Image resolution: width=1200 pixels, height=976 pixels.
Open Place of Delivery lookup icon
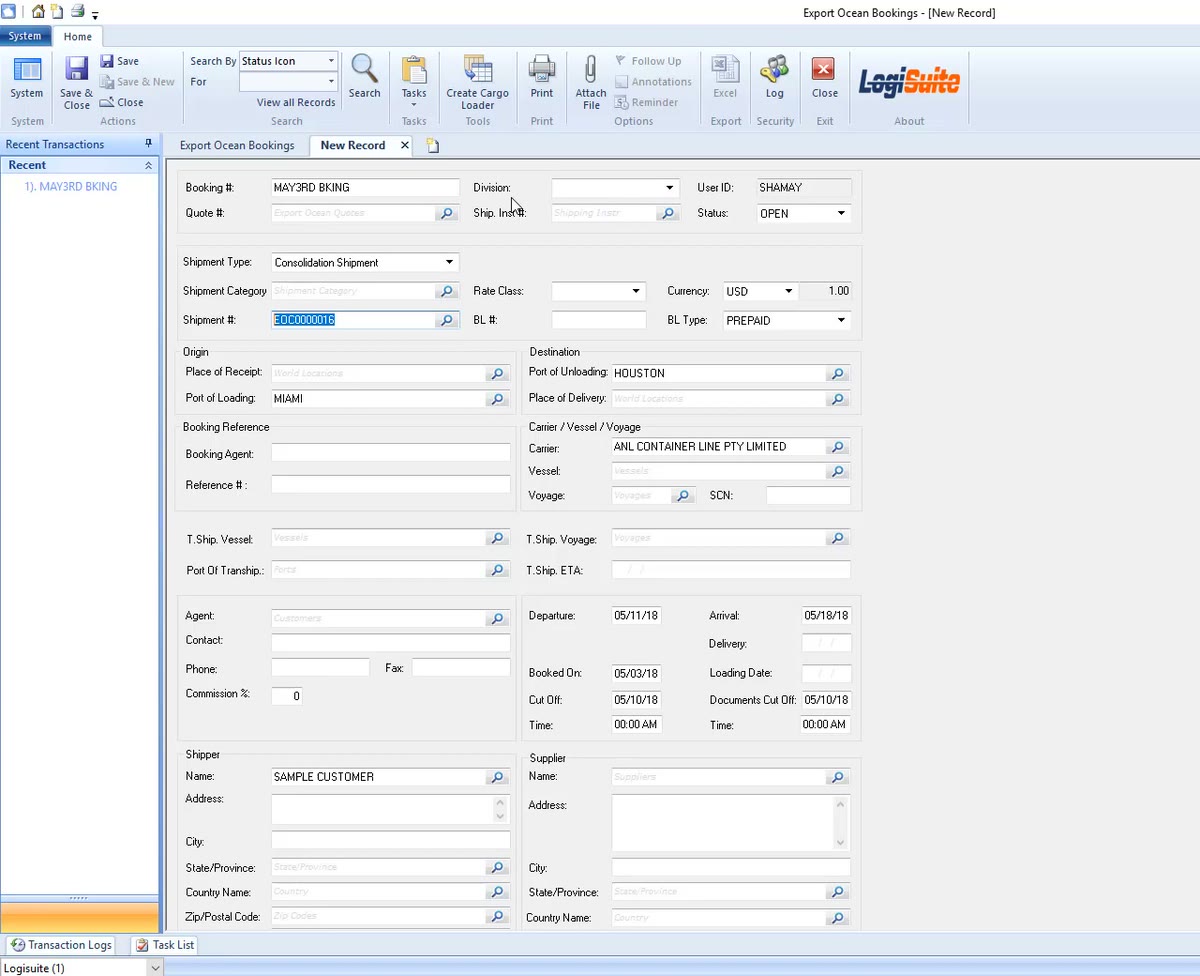coord(838,399)
